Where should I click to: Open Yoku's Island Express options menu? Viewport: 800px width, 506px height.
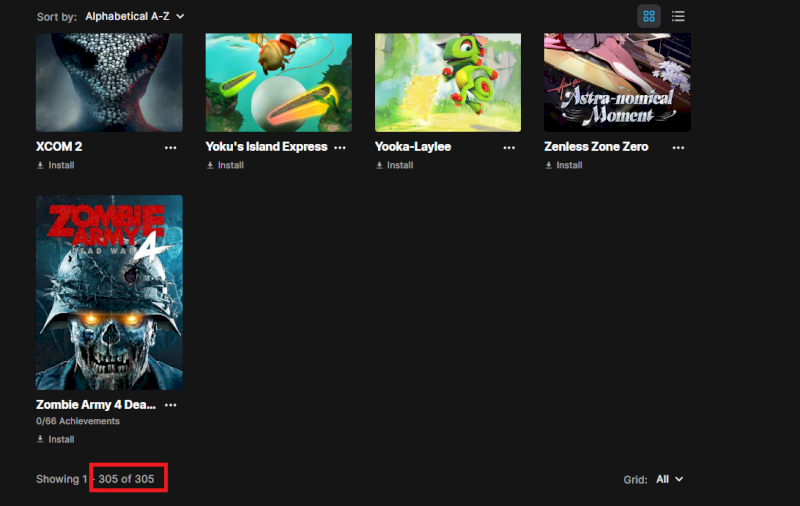point(340,147)
